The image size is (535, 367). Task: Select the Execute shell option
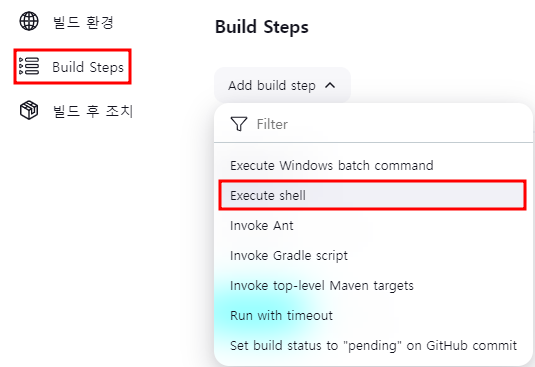(x=373, y=195)
